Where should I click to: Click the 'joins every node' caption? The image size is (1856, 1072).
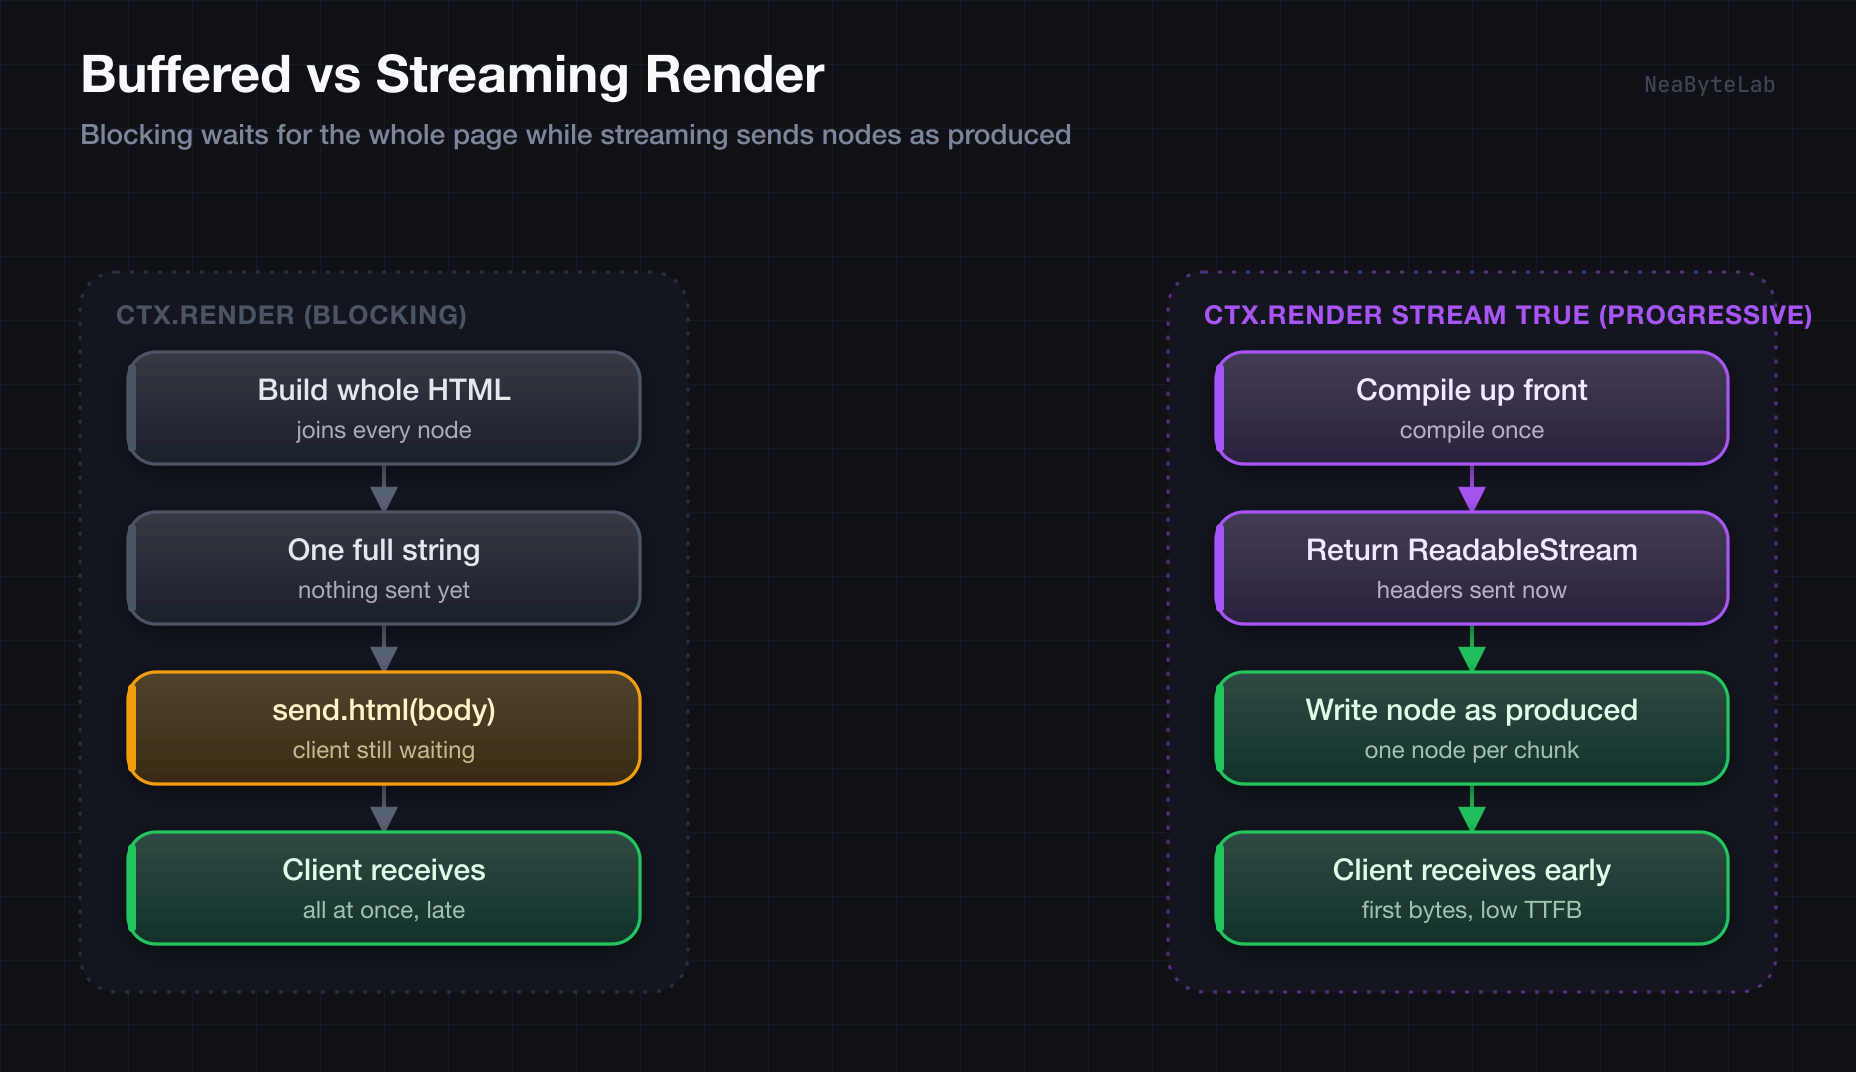coord(384,431)
